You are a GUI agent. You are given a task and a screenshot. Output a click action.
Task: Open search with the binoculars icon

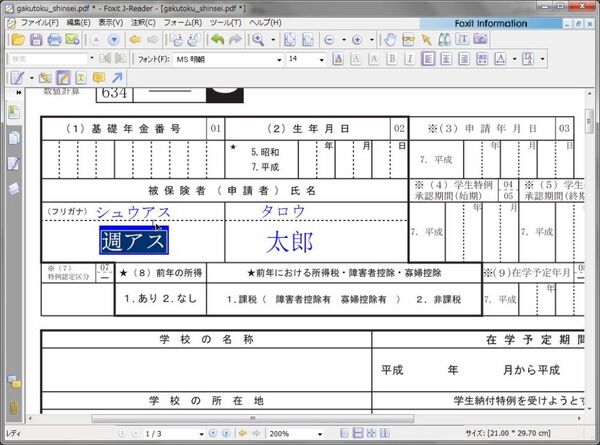coord(444,39)
